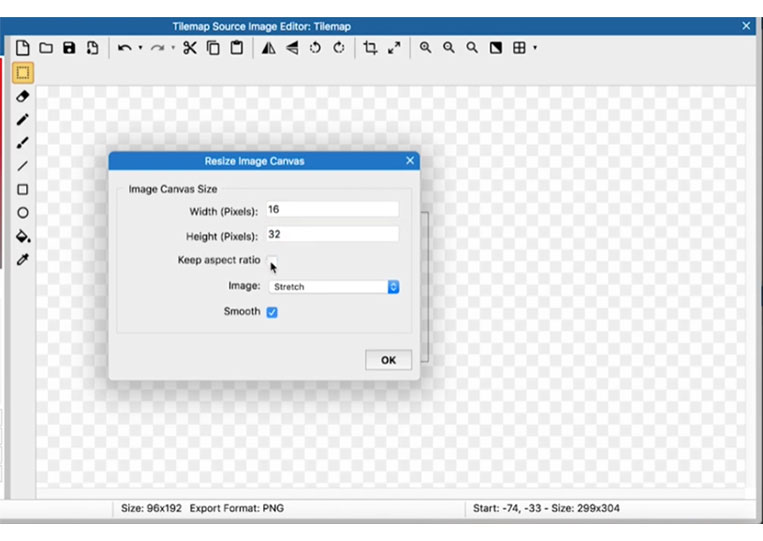This screenshot has width=763, height=541.
Task: Uncheck the Smooth checkbox
Action: point(272,312)
